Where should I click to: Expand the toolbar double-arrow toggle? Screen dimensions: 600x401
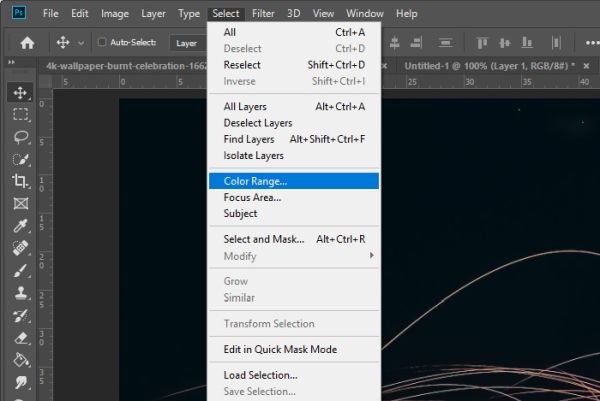(11, 62)
